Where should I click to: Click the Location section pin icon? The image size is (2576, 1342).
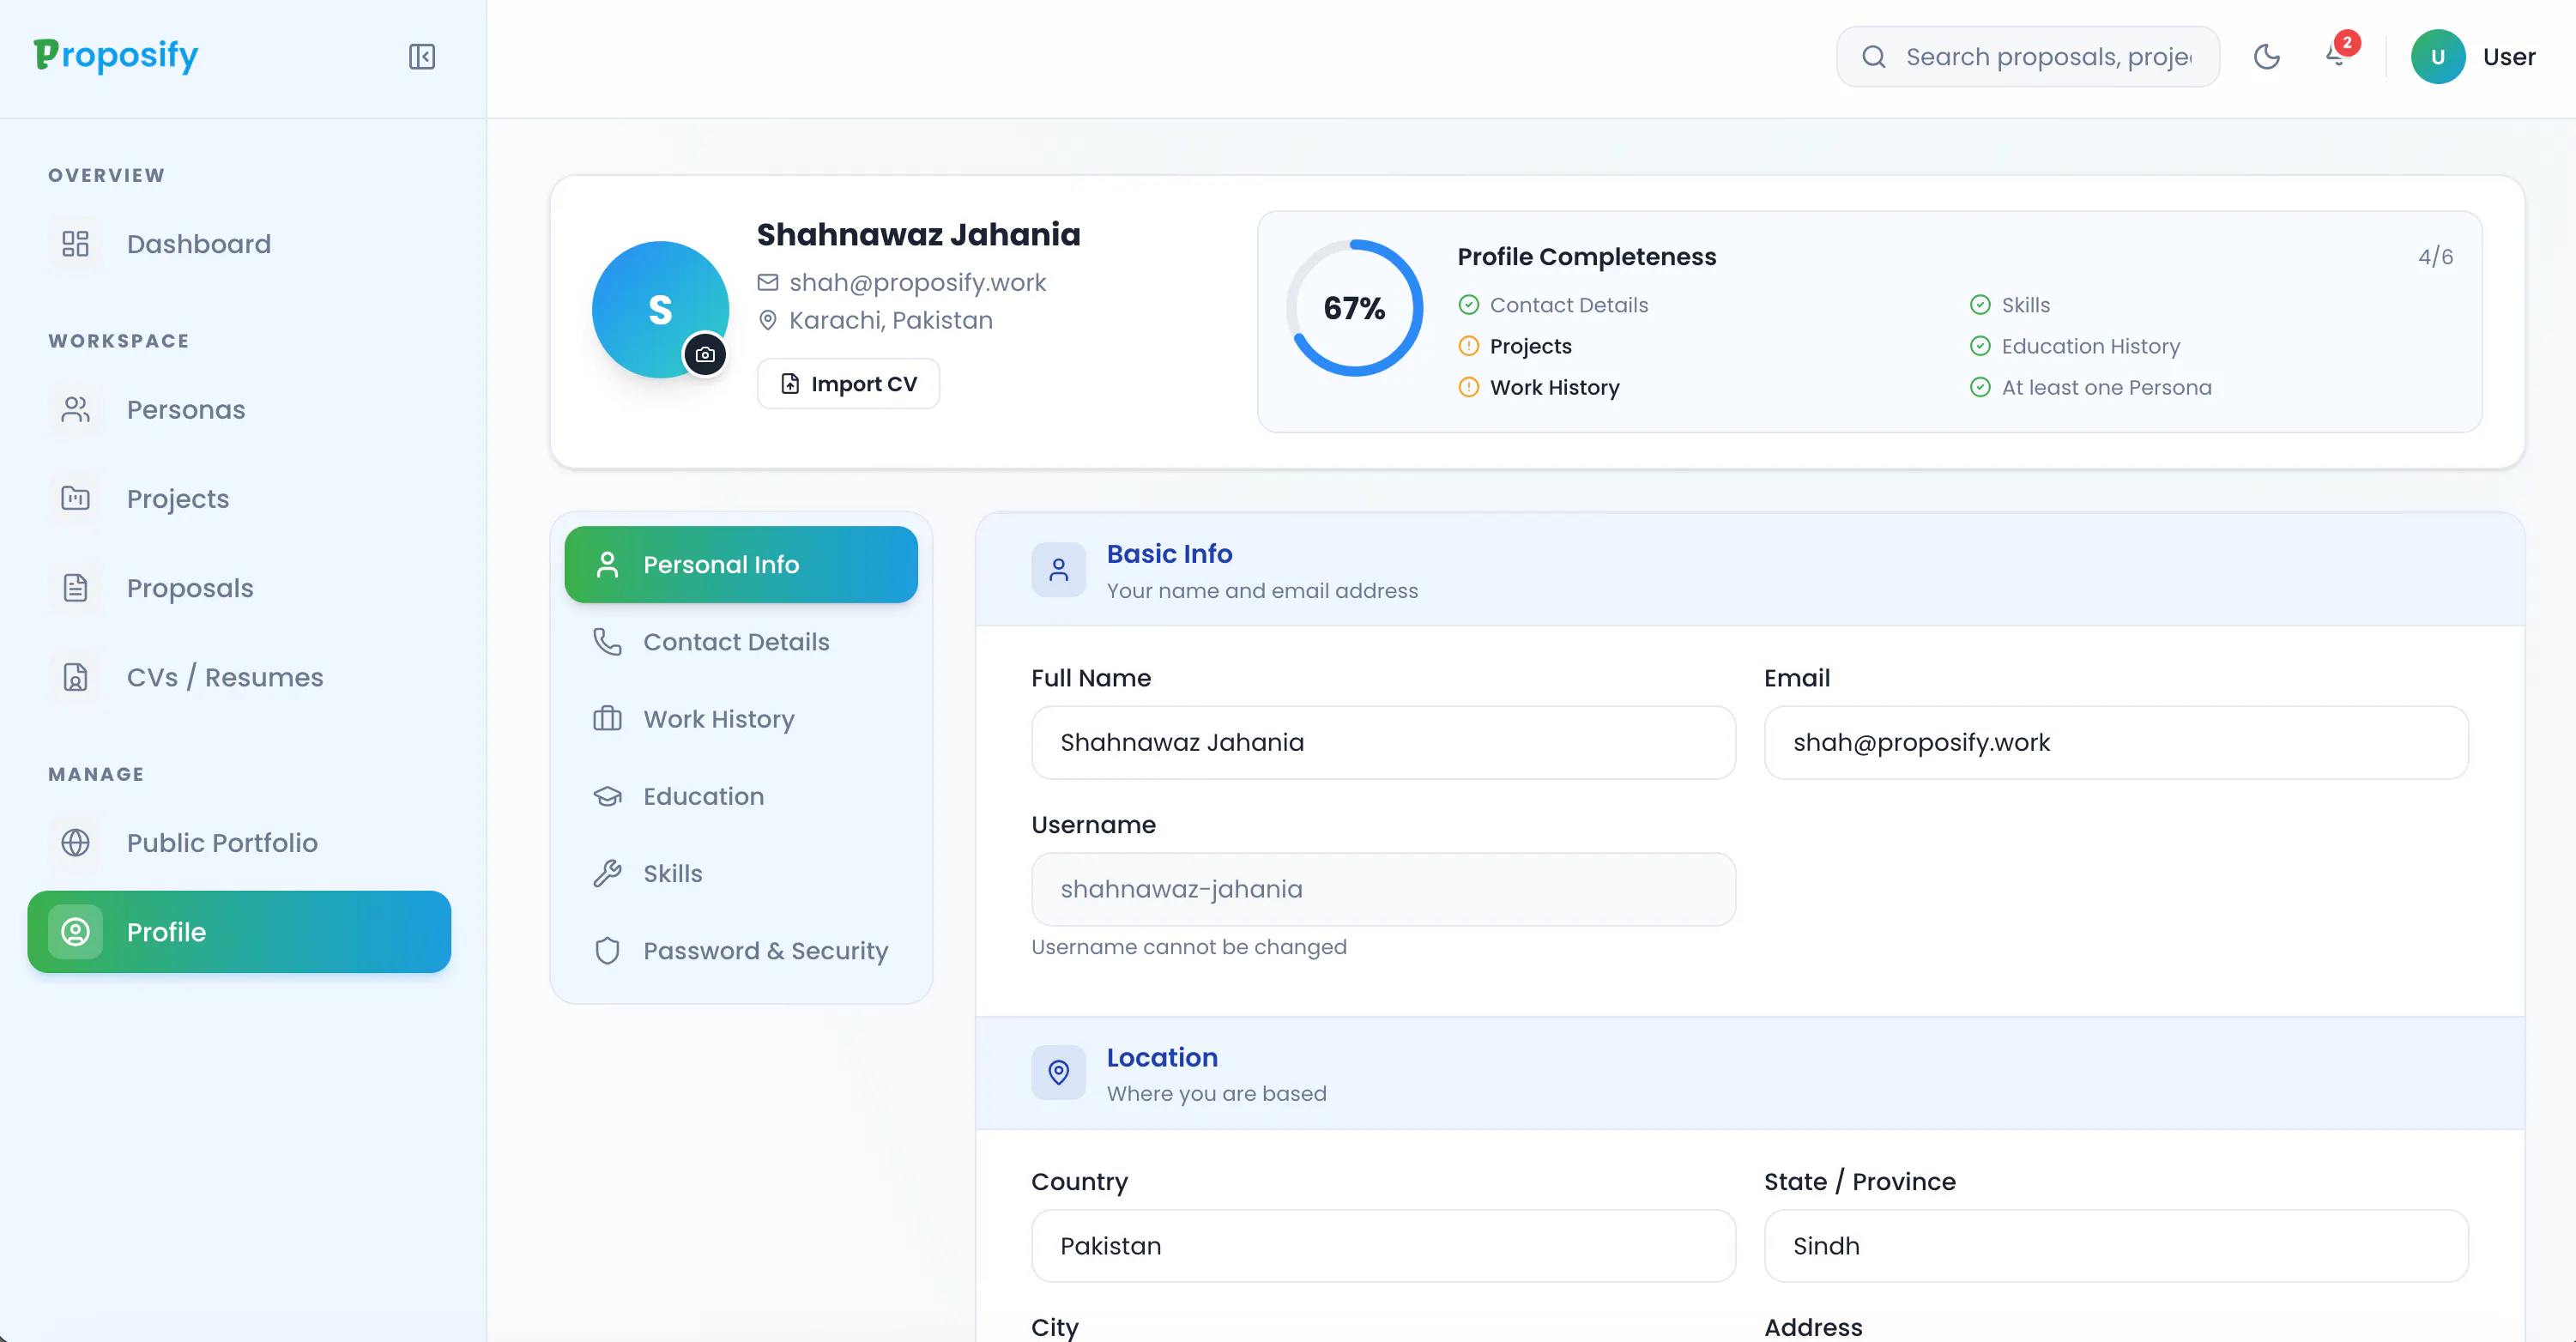(1058, 1073)
